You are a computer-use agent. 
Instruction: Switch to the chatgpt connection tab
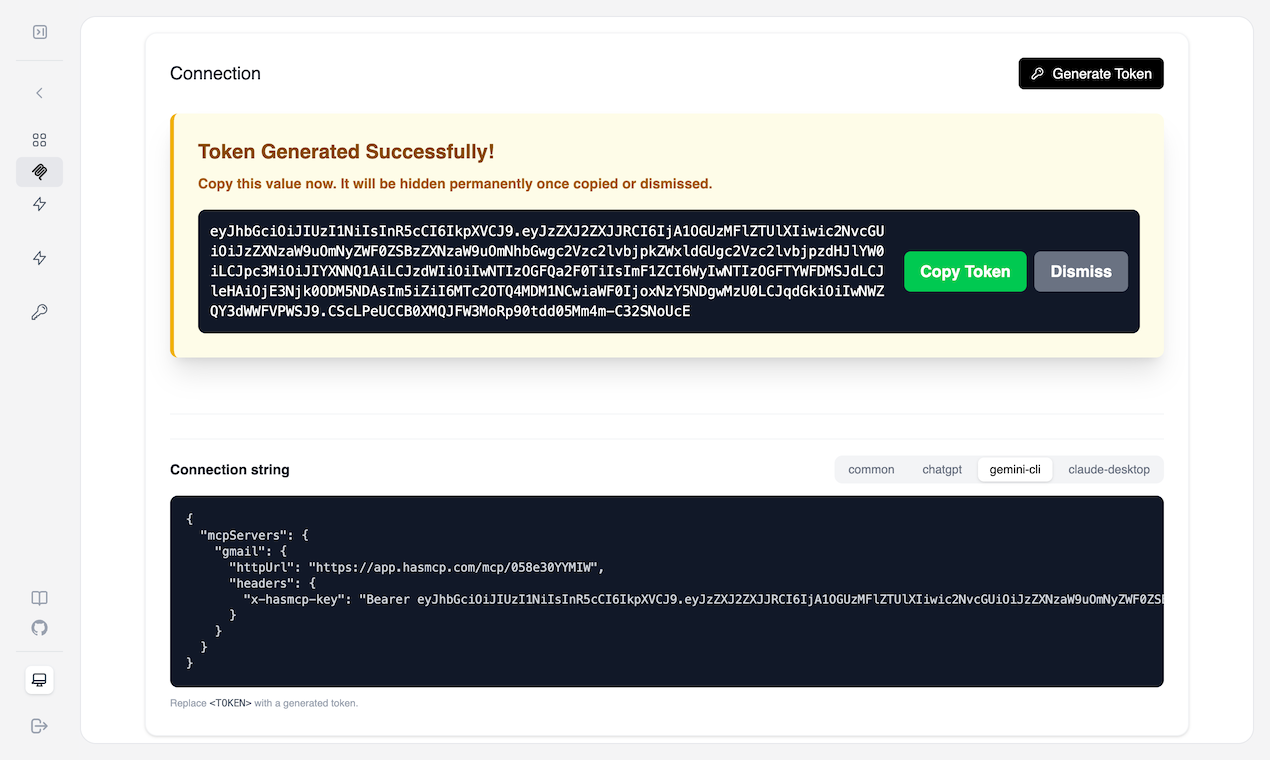[941, 469]
